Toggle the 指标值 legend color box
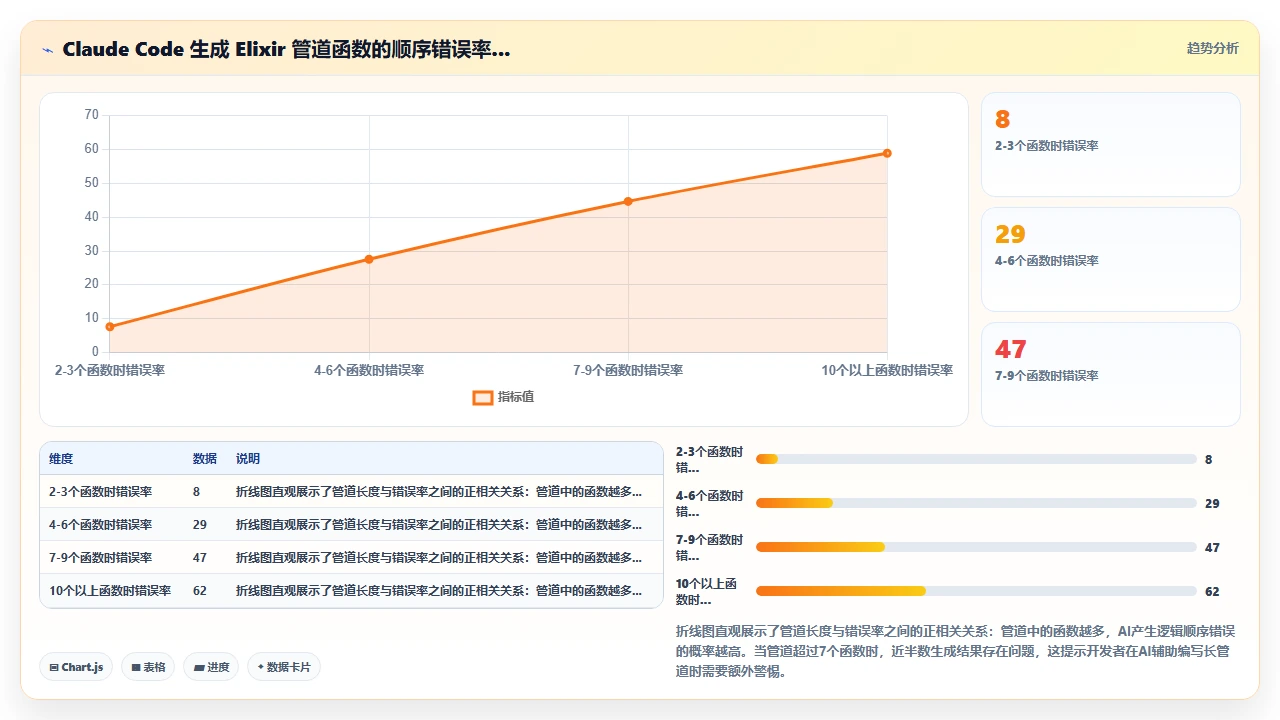 pyautogui.click(x=482, y=397)
